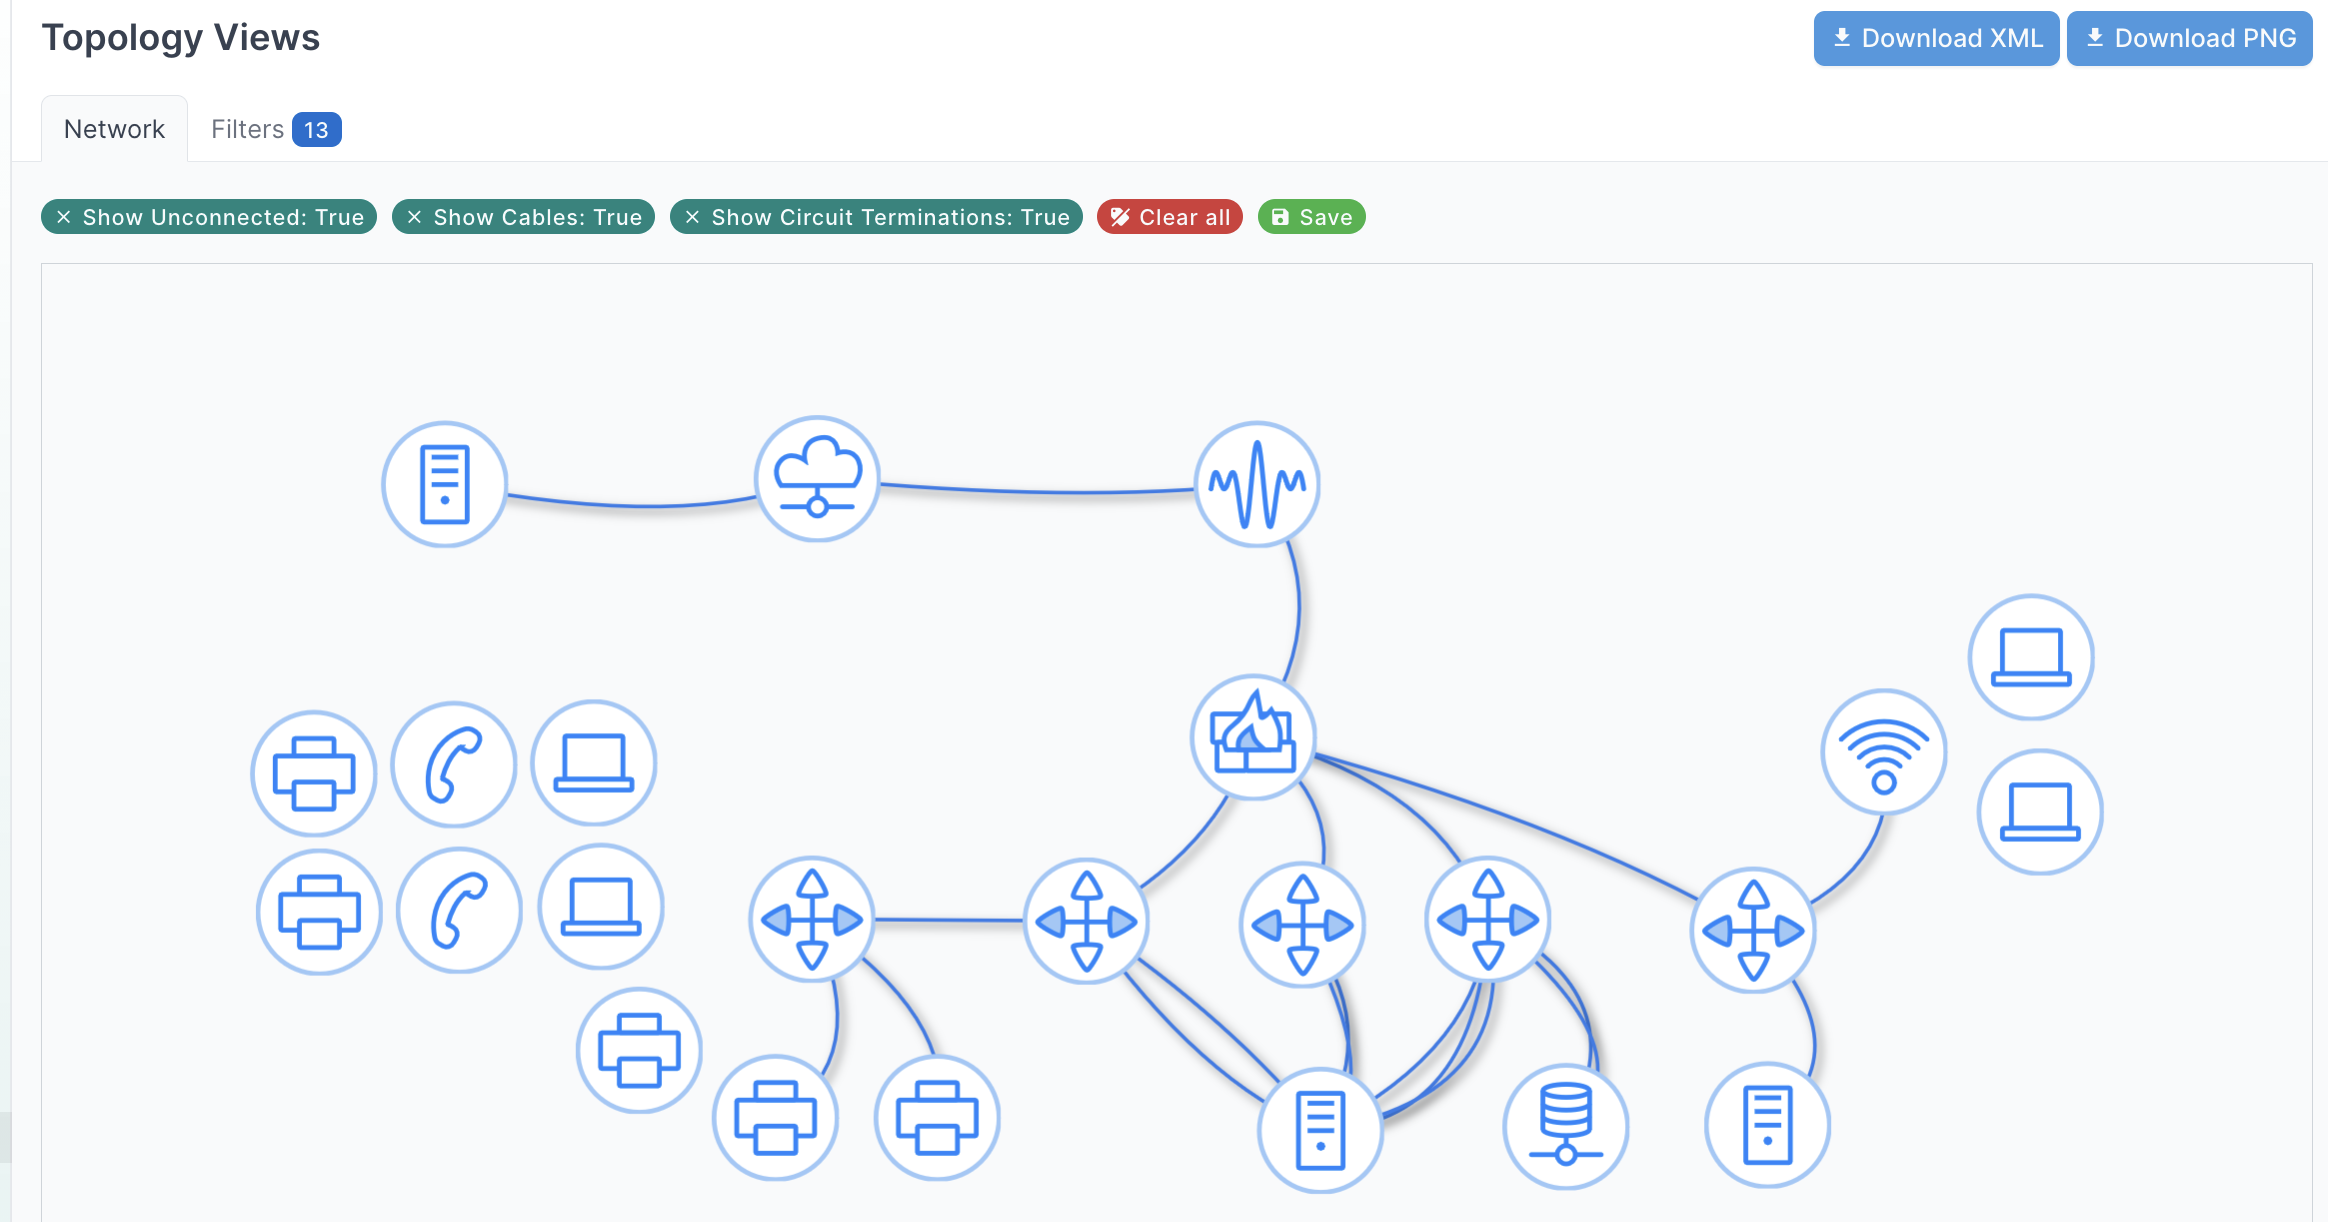Open the Network tab
Screen dimensions: 2328x1222
coord(114,129)
